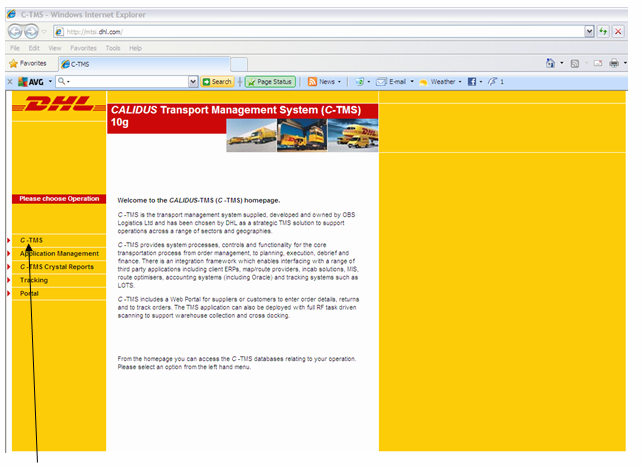Click the DHL airplane banner photo
Viewport: 642px width, 466px height.
pyautogui.click(x=353, y=136)
